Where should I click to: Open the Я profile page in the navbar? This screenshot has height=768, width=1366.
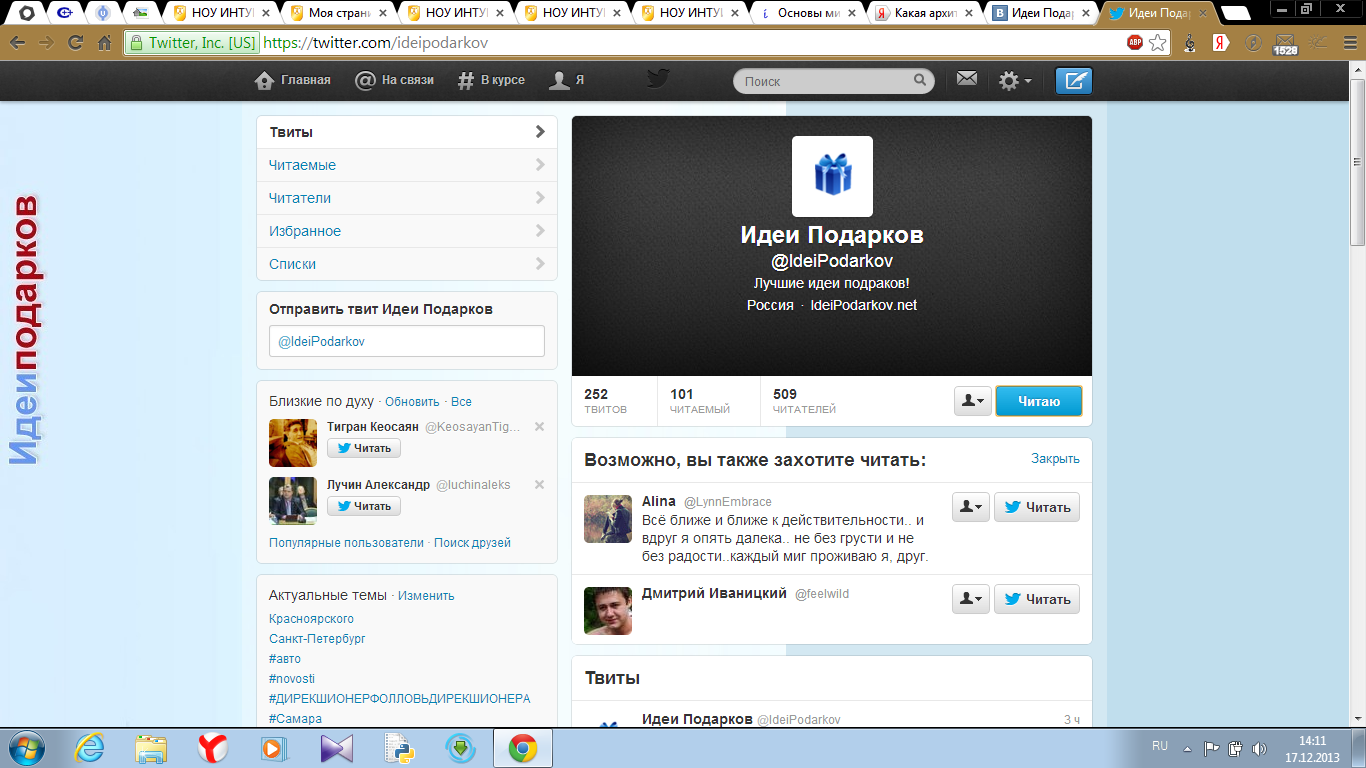(x=568, y=80)
